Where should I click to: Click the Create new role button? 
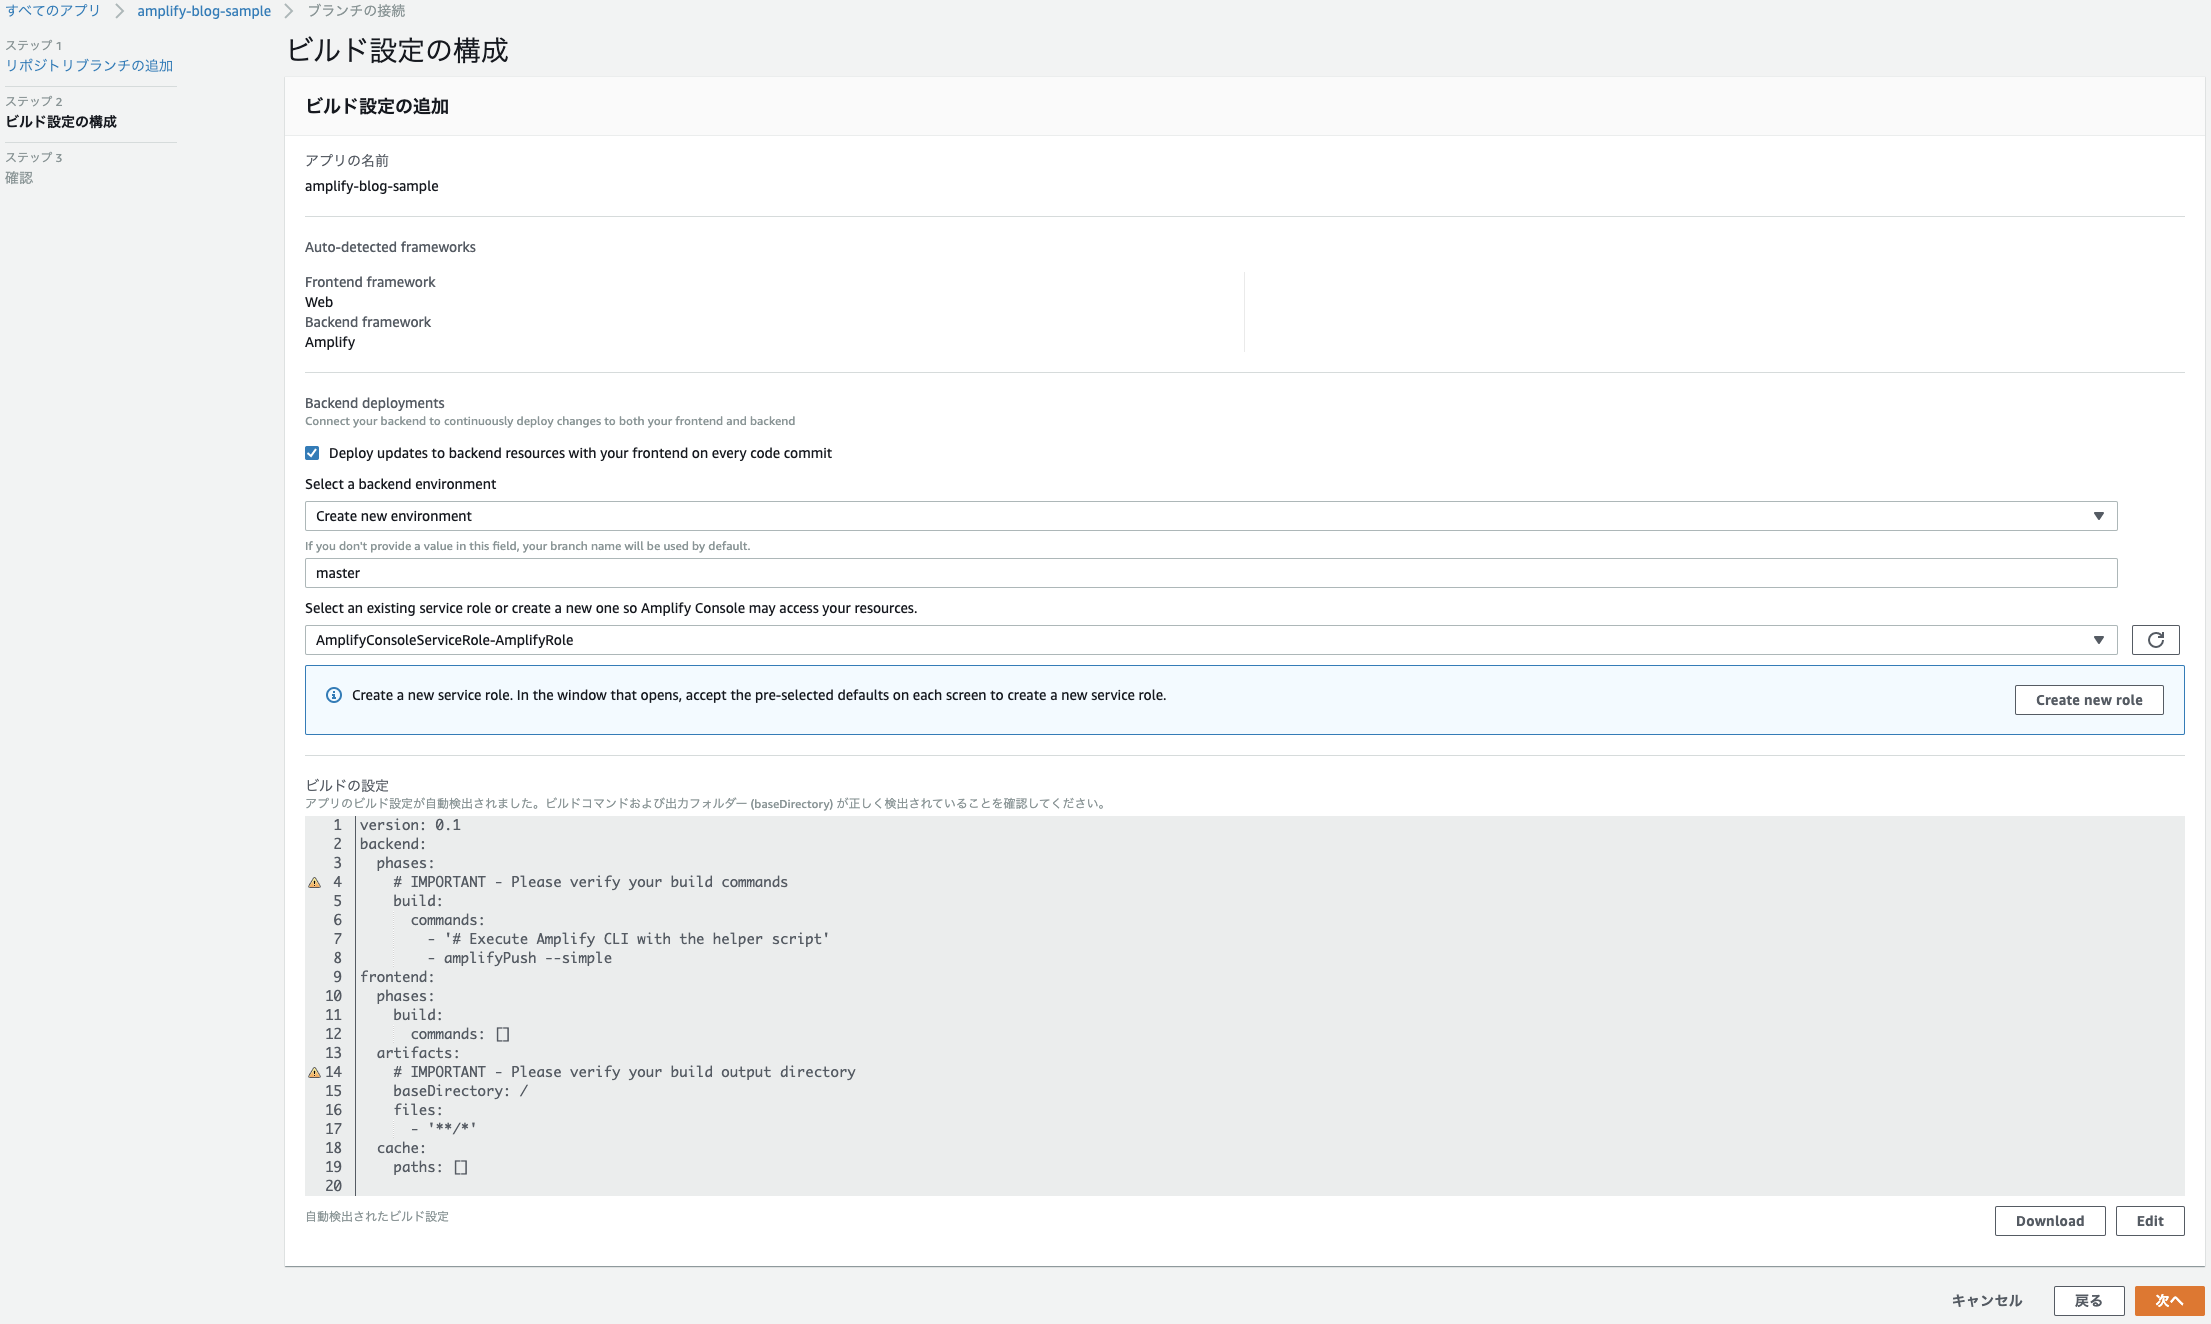coord(2088,700)
